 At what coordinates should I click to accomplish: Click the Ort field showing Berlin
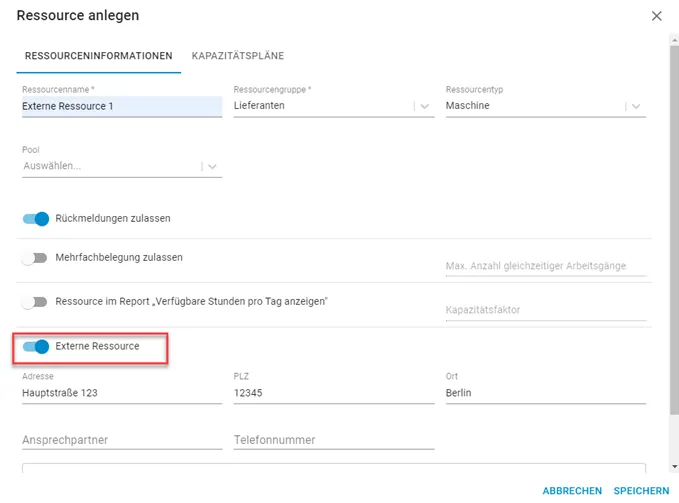point(546,393)
